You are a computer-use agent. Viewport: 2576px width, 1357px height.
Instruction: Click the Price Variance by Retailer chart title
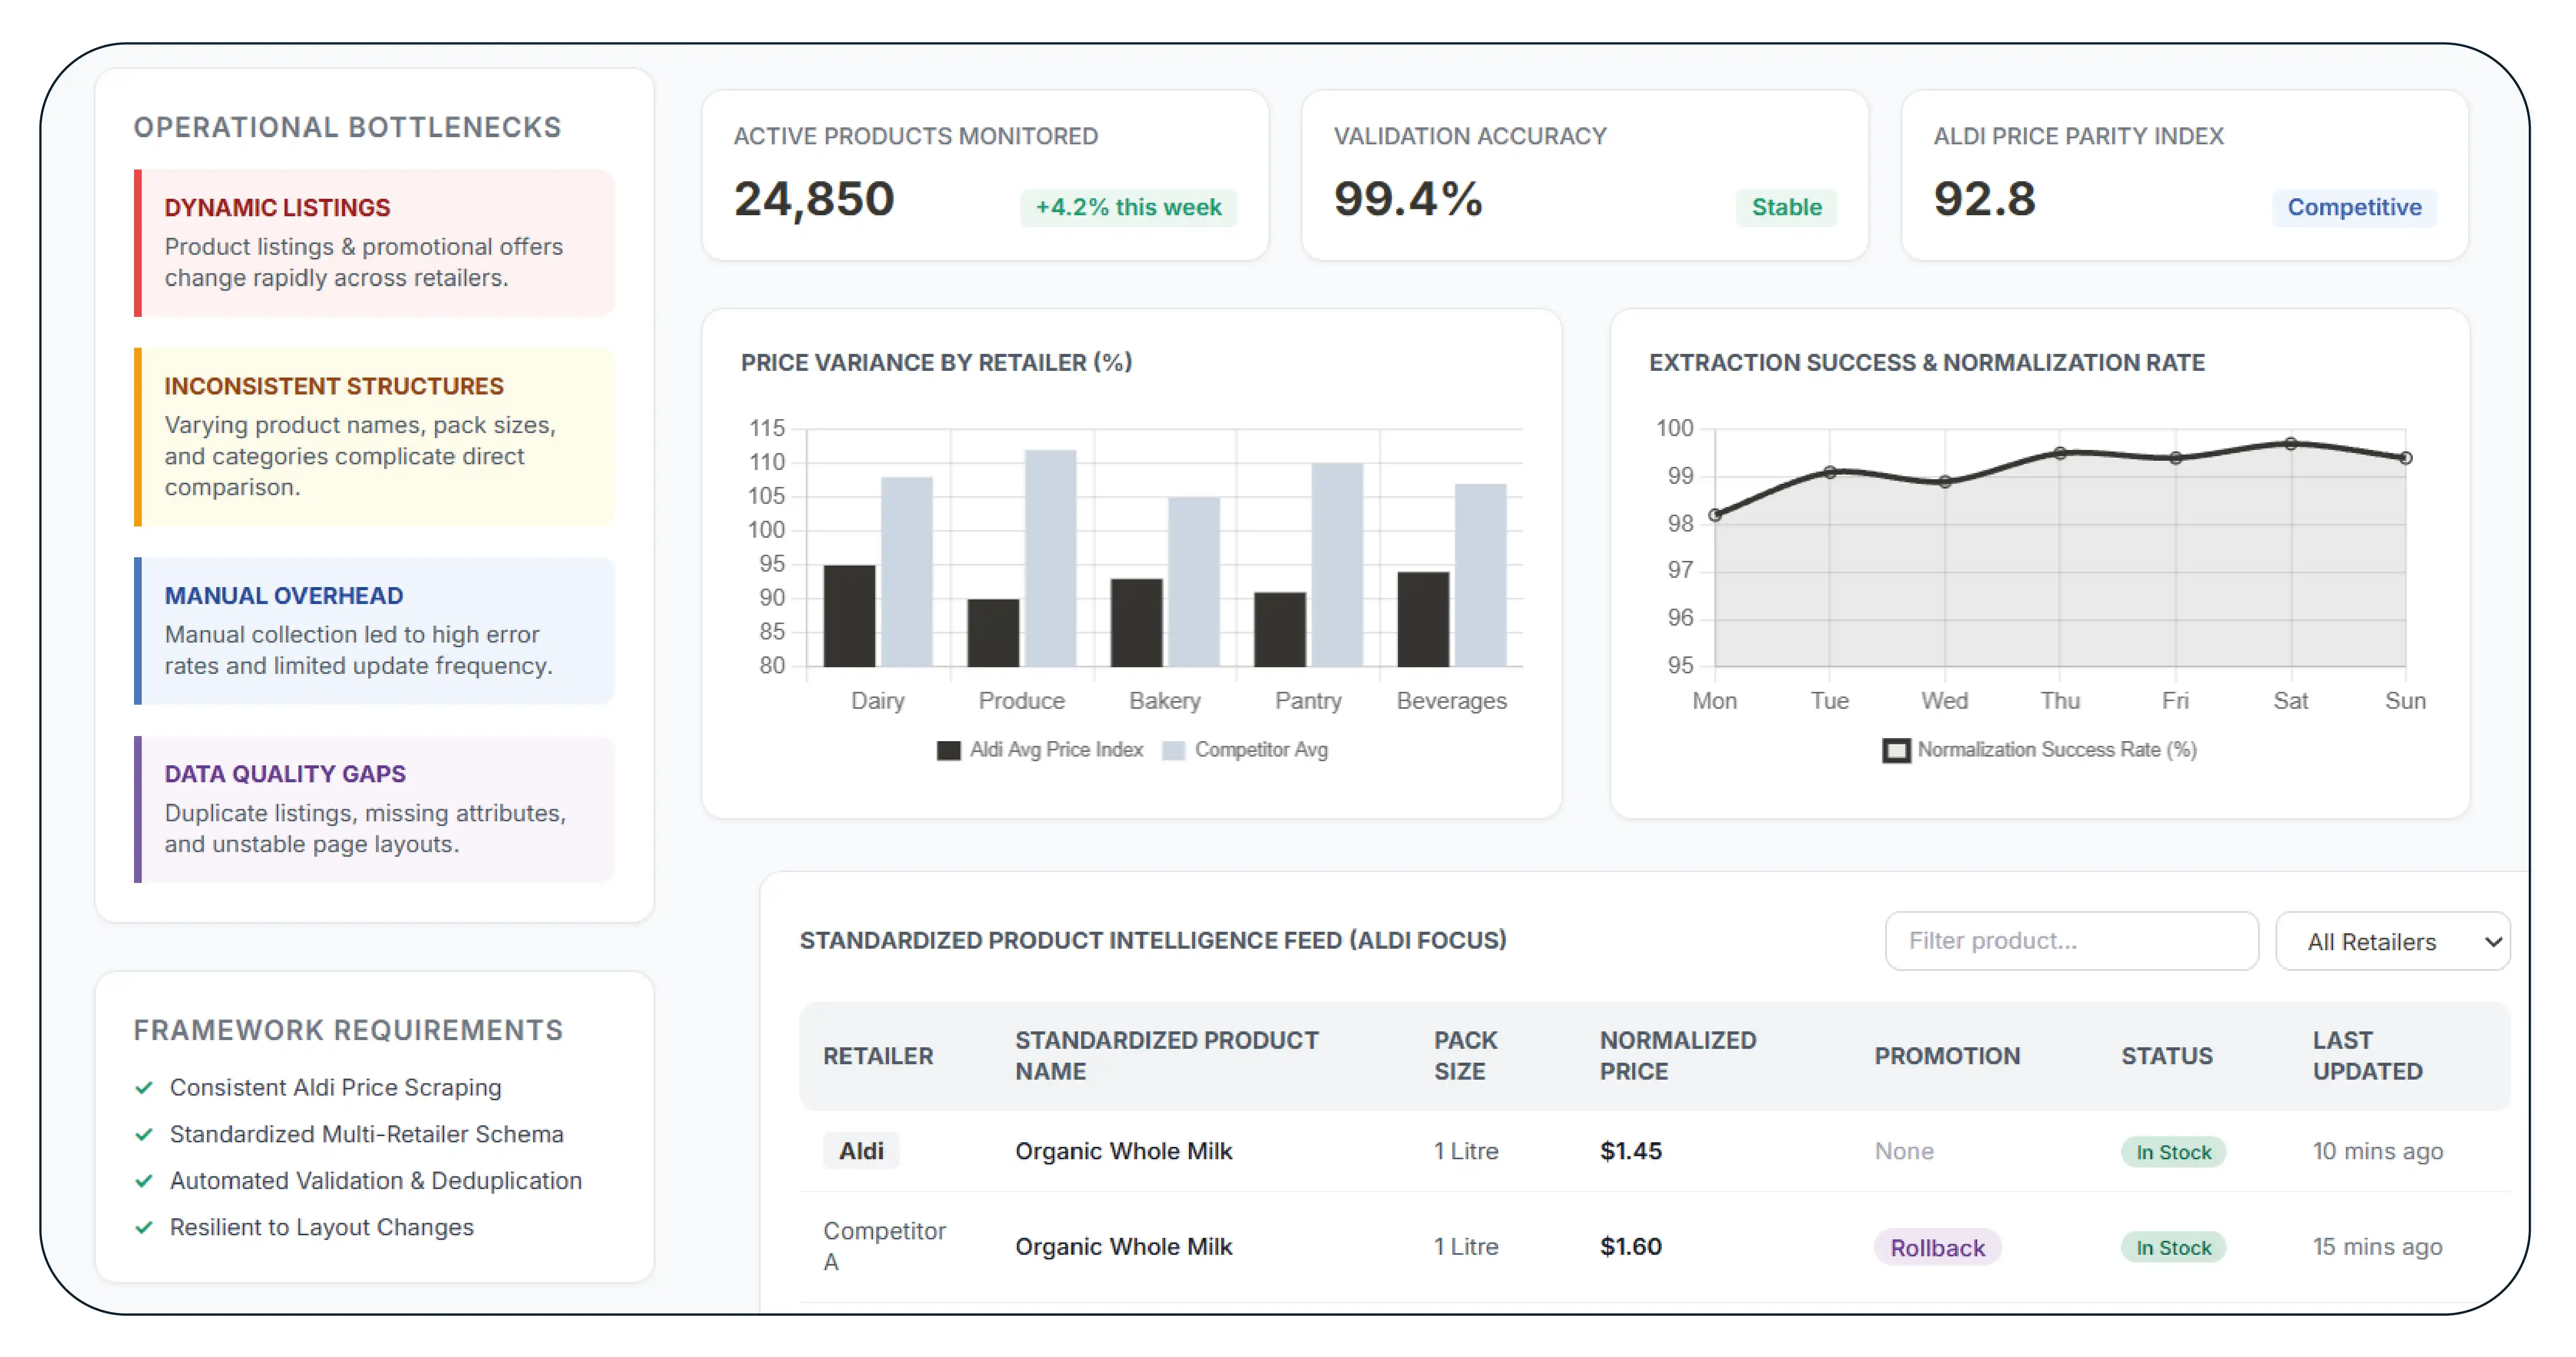pyautogui.click(x=936, y=362)
